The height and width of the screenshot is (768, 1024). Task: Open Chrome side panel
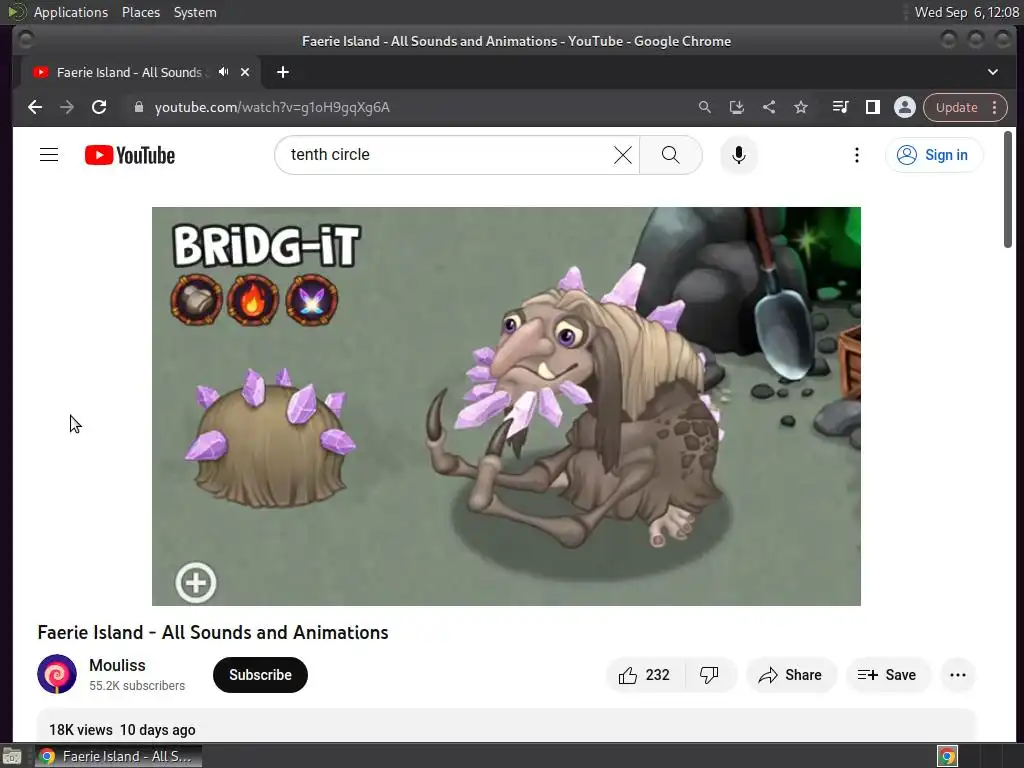click(872, 107)
